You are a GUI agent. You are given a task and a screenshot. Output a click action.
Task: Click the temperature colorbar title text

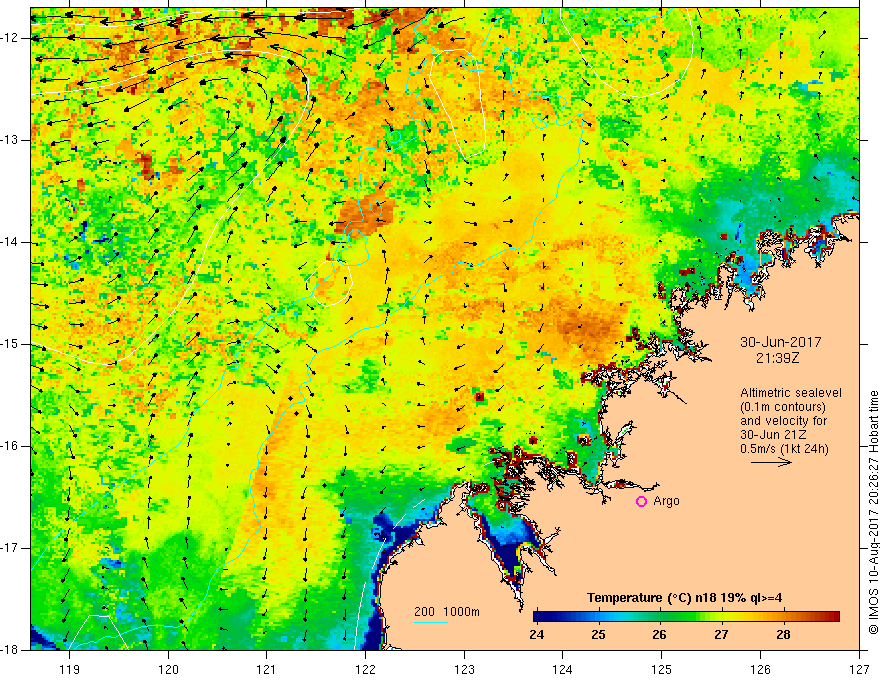685,598
